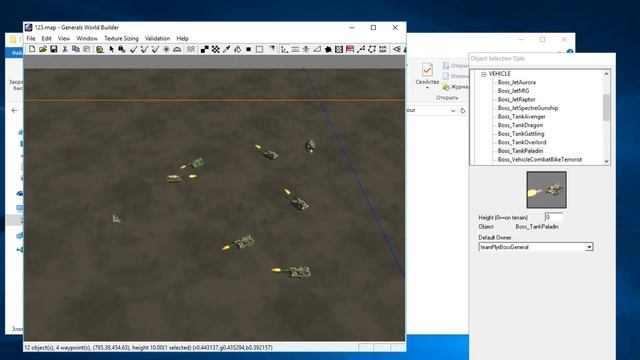The image size is (640, 360).
Task: Click the empty white square icon
Action: tap(259, 49)
